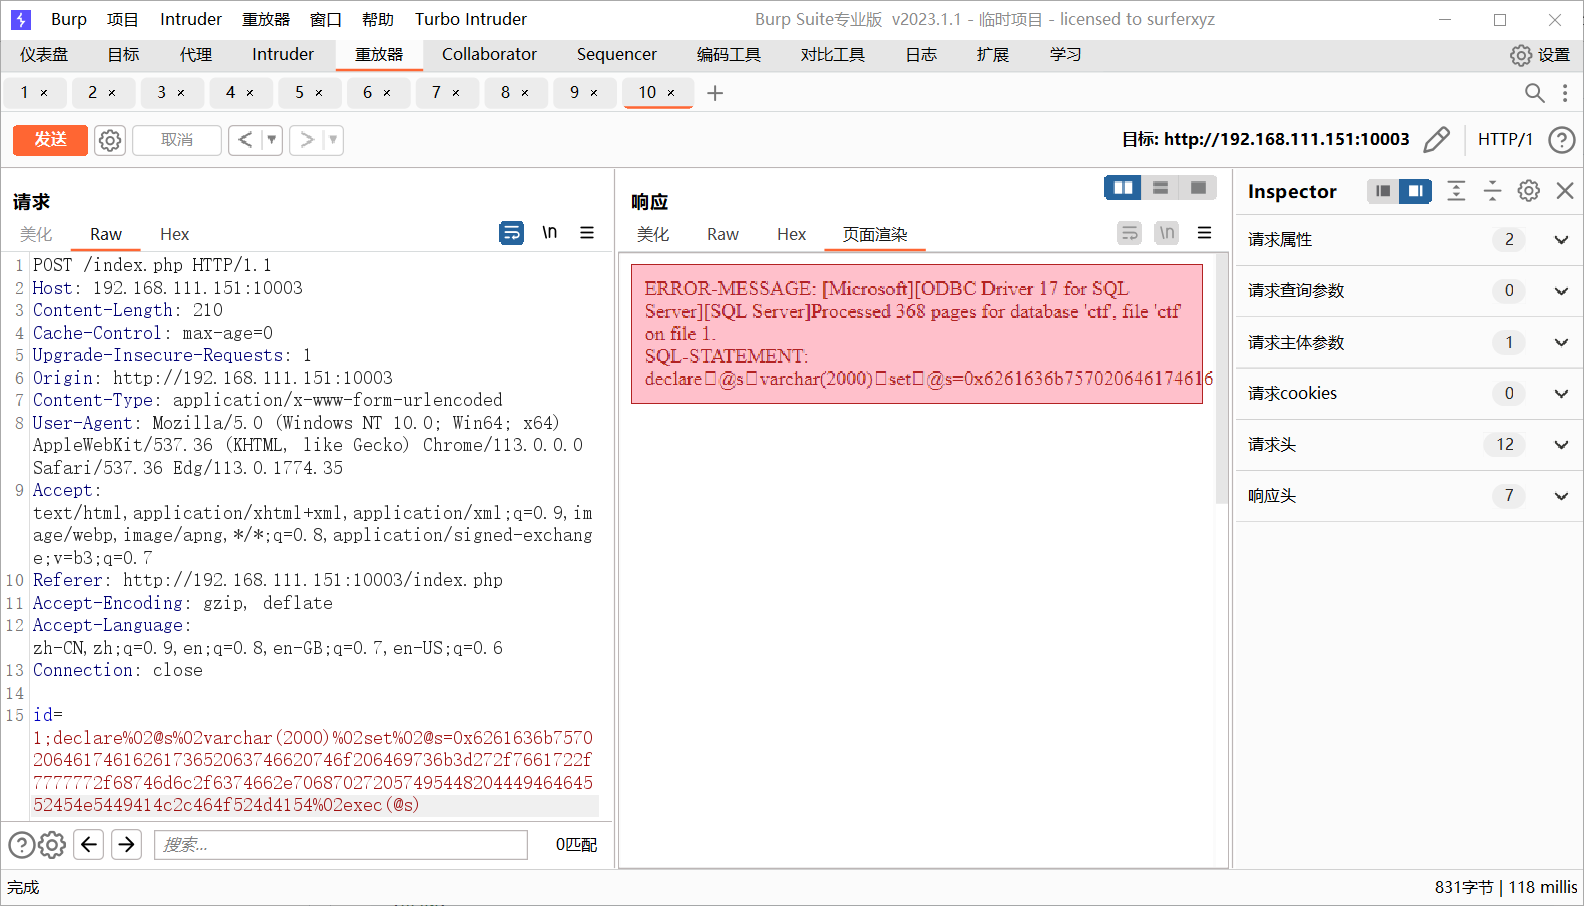This screenshot has width=1584, height=906.
Task: Go back in request history arrow
Action: 245,140
